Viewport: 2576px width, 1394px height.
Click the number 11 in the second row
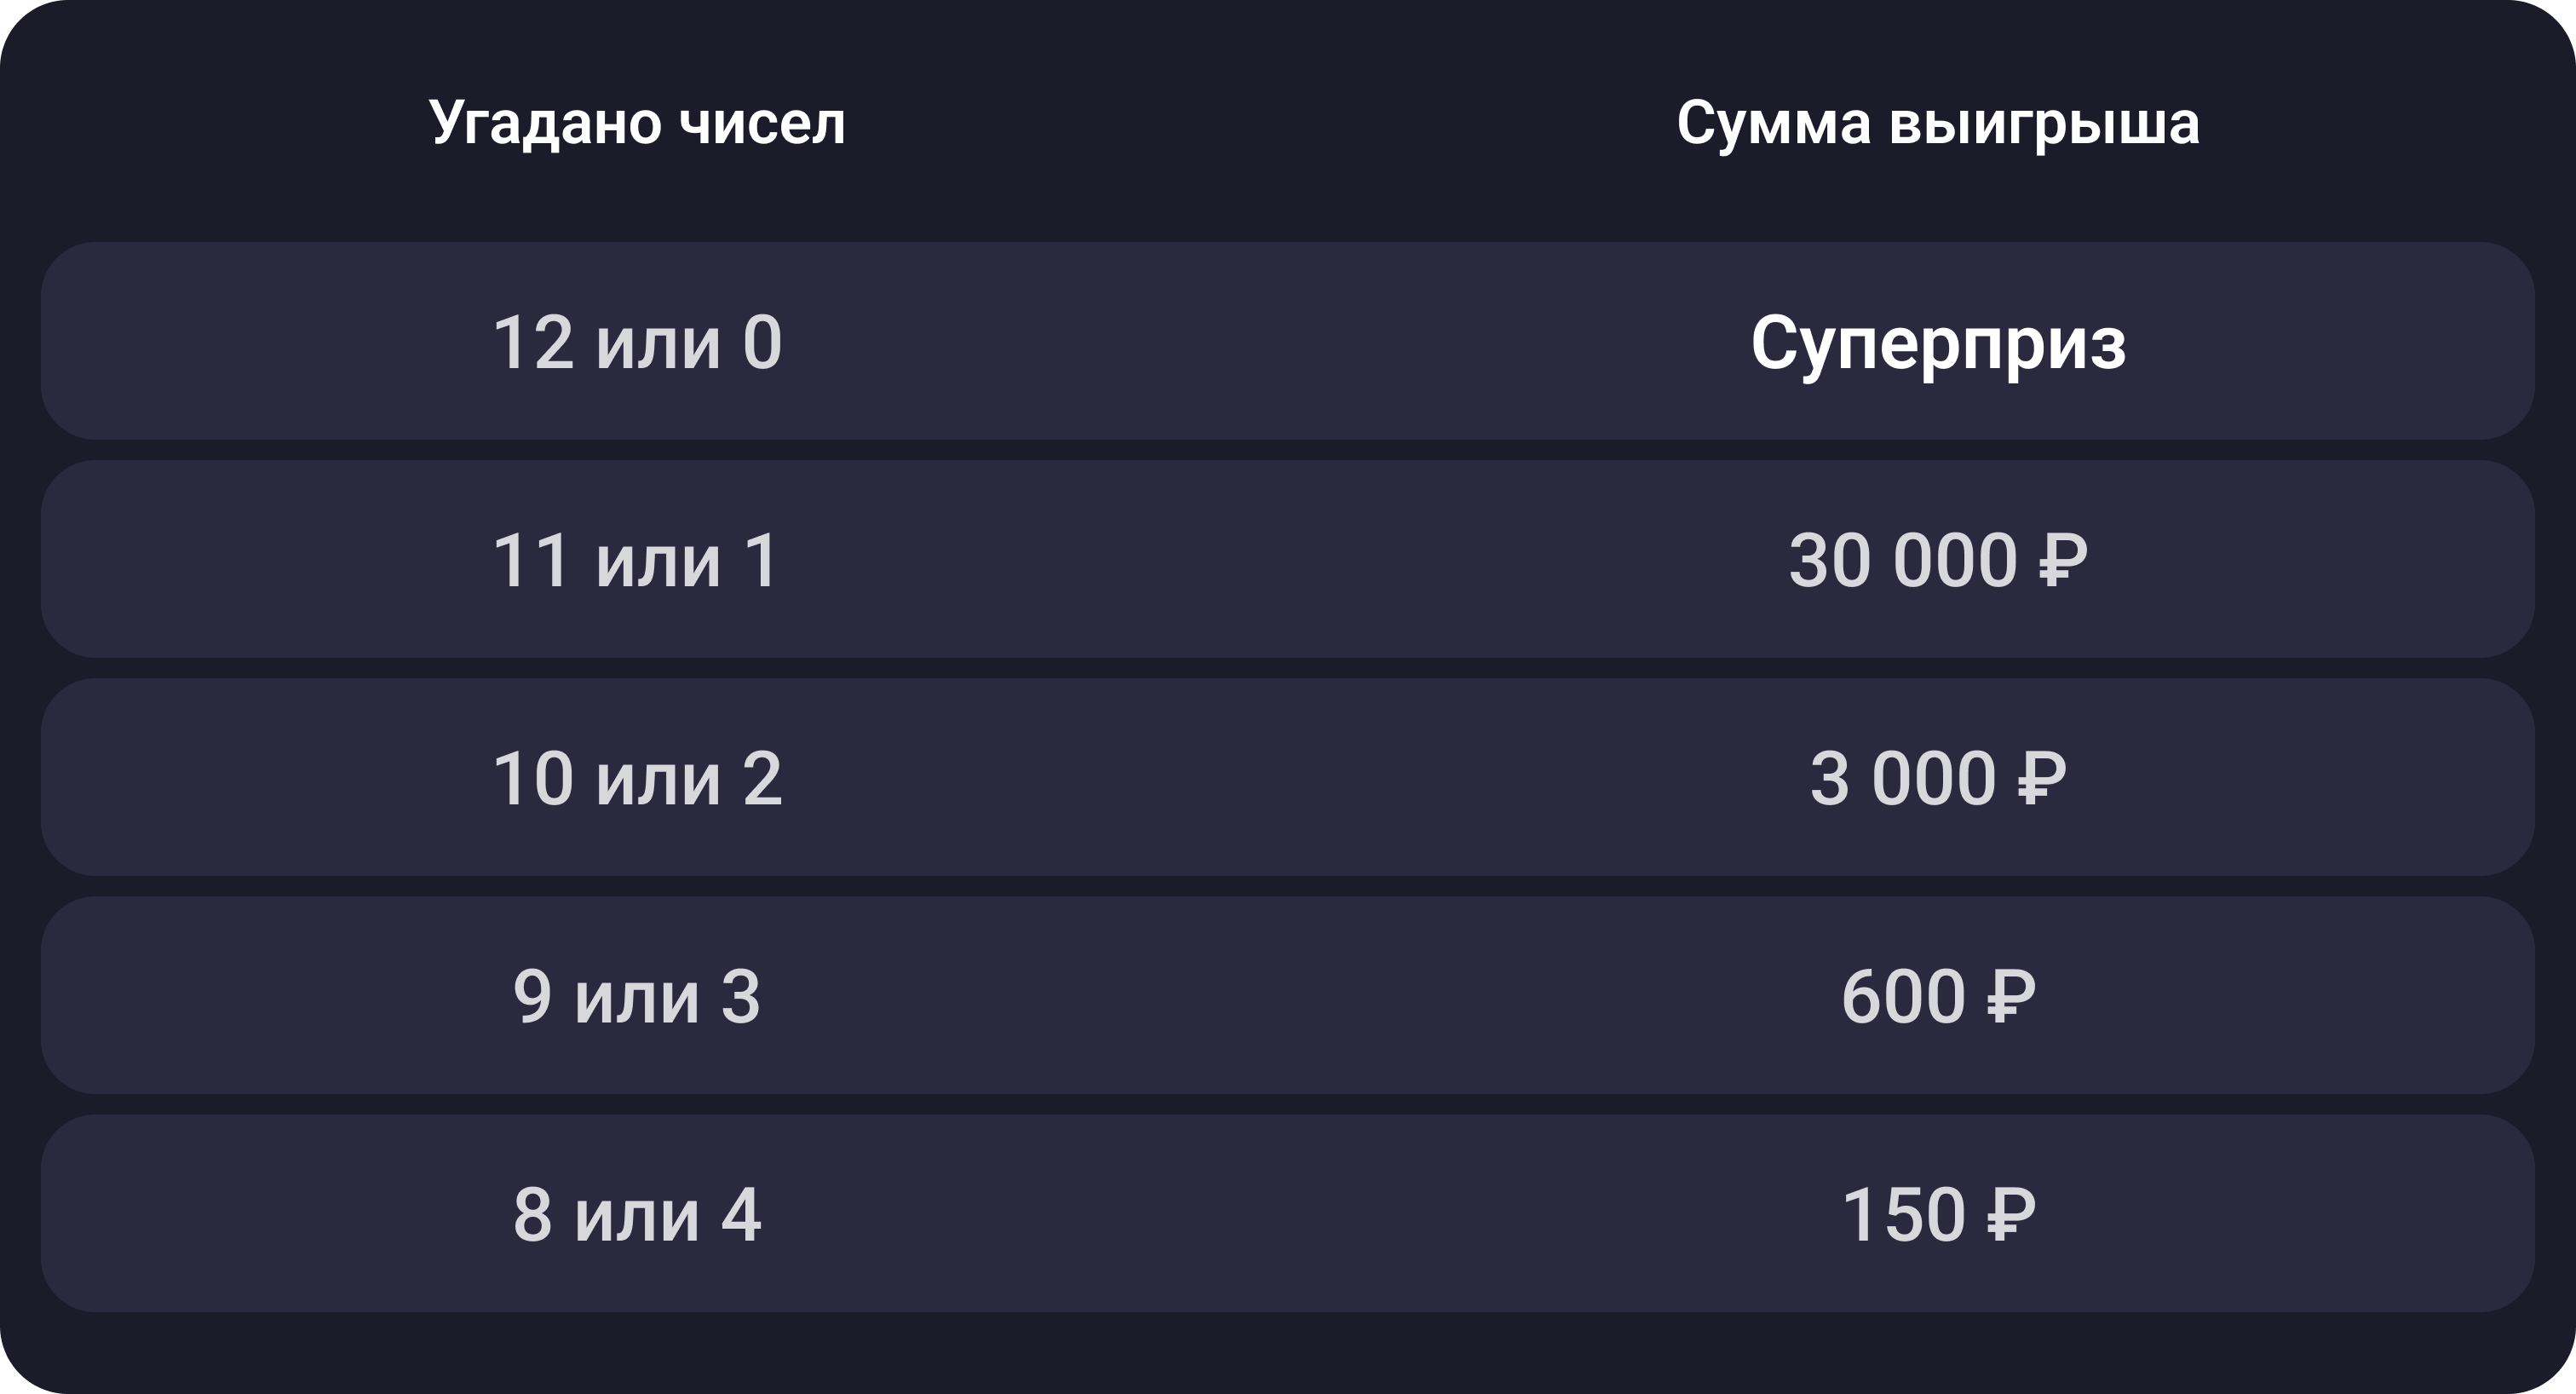tap(531, 561)
